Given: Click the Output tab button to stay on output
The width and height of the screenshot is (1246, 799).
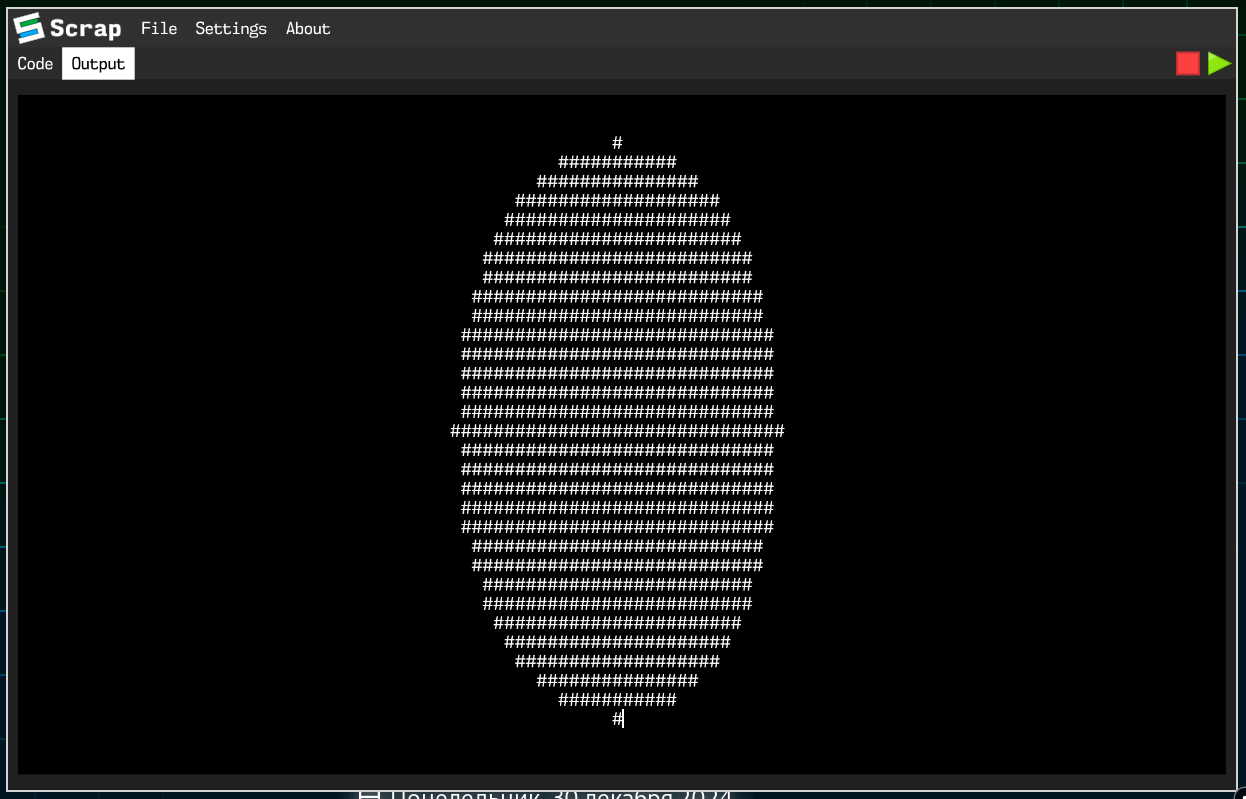Looking at the screenshot, I should [97, 63].
